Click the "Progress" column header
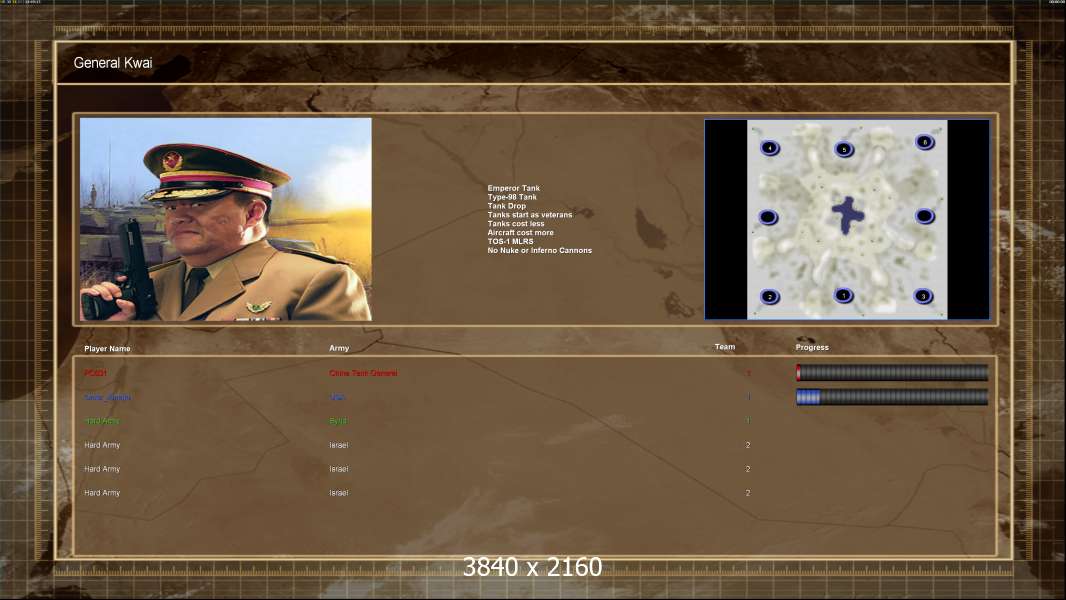This screenshot has width=1066, height=600. point(812,347)
